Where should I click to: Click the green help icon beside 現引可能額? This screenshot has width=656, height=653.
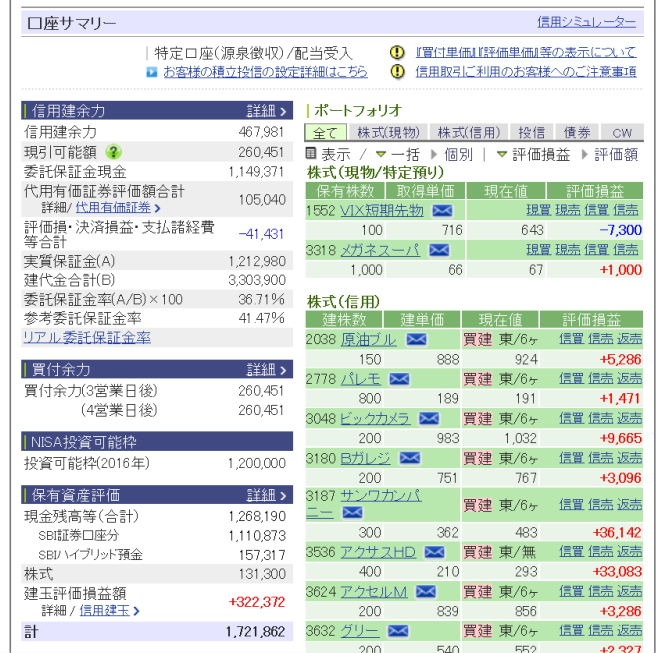pyautogui.click(x=114, y=152)
